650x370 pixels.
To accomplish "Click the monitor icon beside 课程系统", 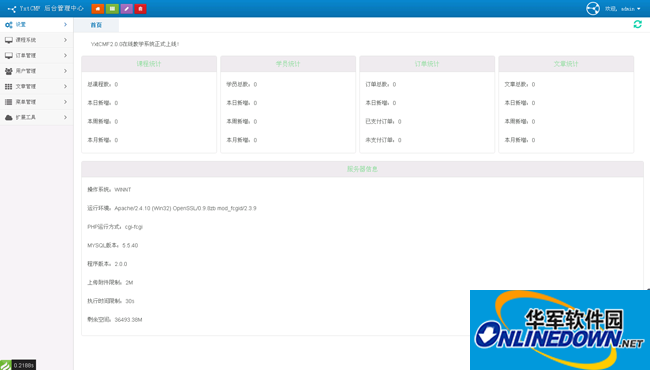I will coord(8,40).
